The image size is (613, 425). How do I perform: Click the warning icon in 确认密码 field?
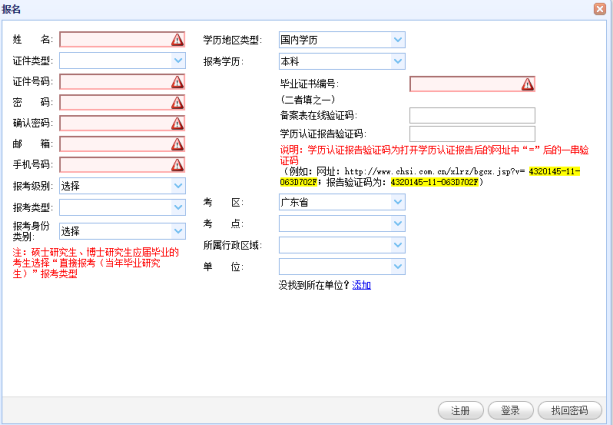[x=177, y=123]
